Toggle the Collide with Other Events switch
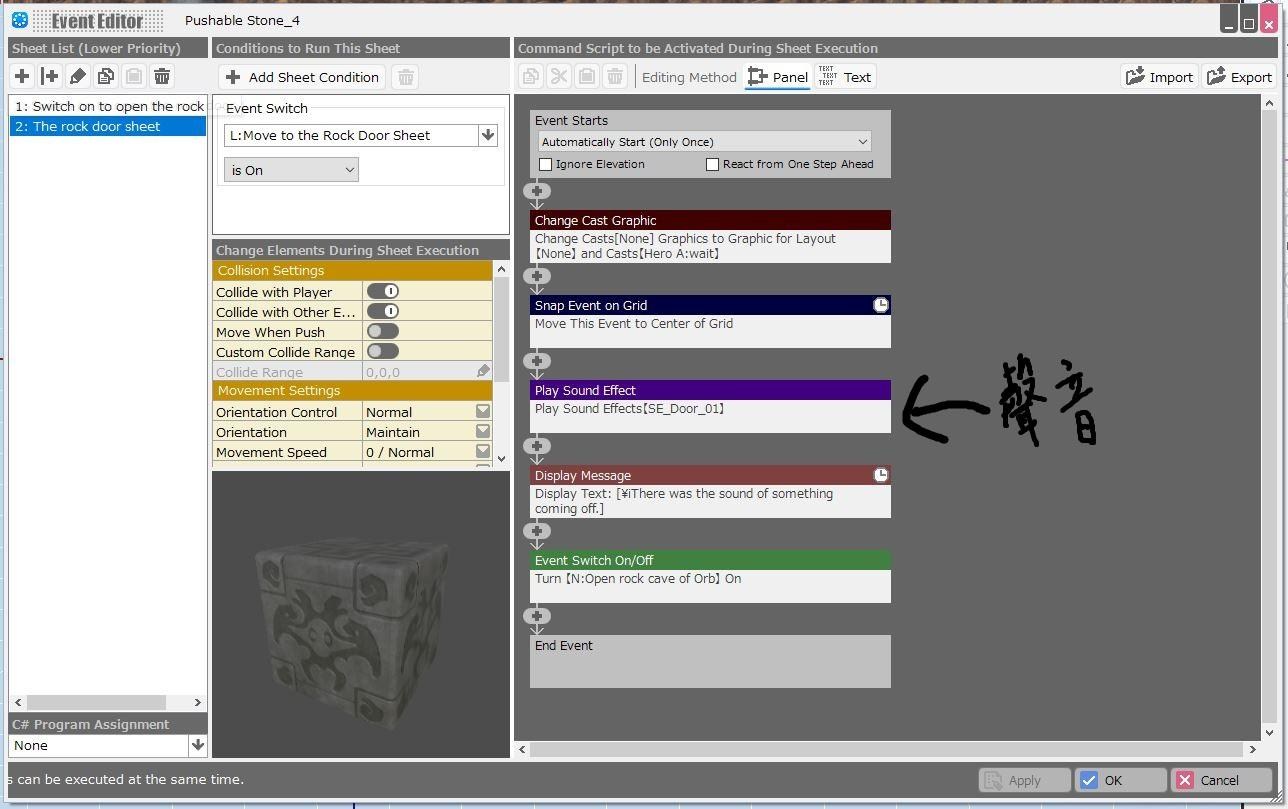 (x=383, y=311)
